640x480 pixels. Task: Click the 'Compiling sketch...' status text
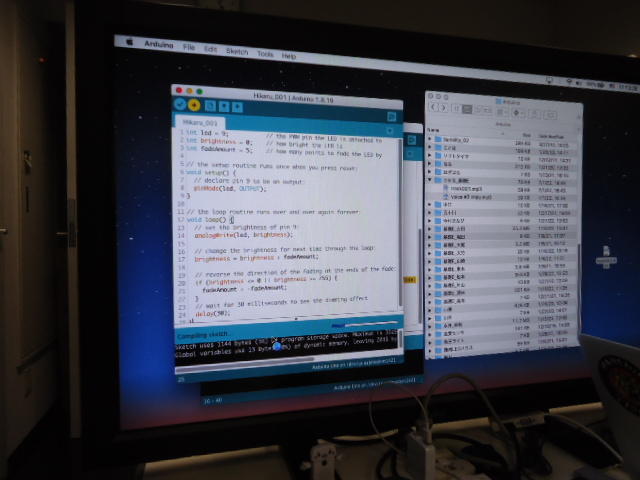coord(203,335)
